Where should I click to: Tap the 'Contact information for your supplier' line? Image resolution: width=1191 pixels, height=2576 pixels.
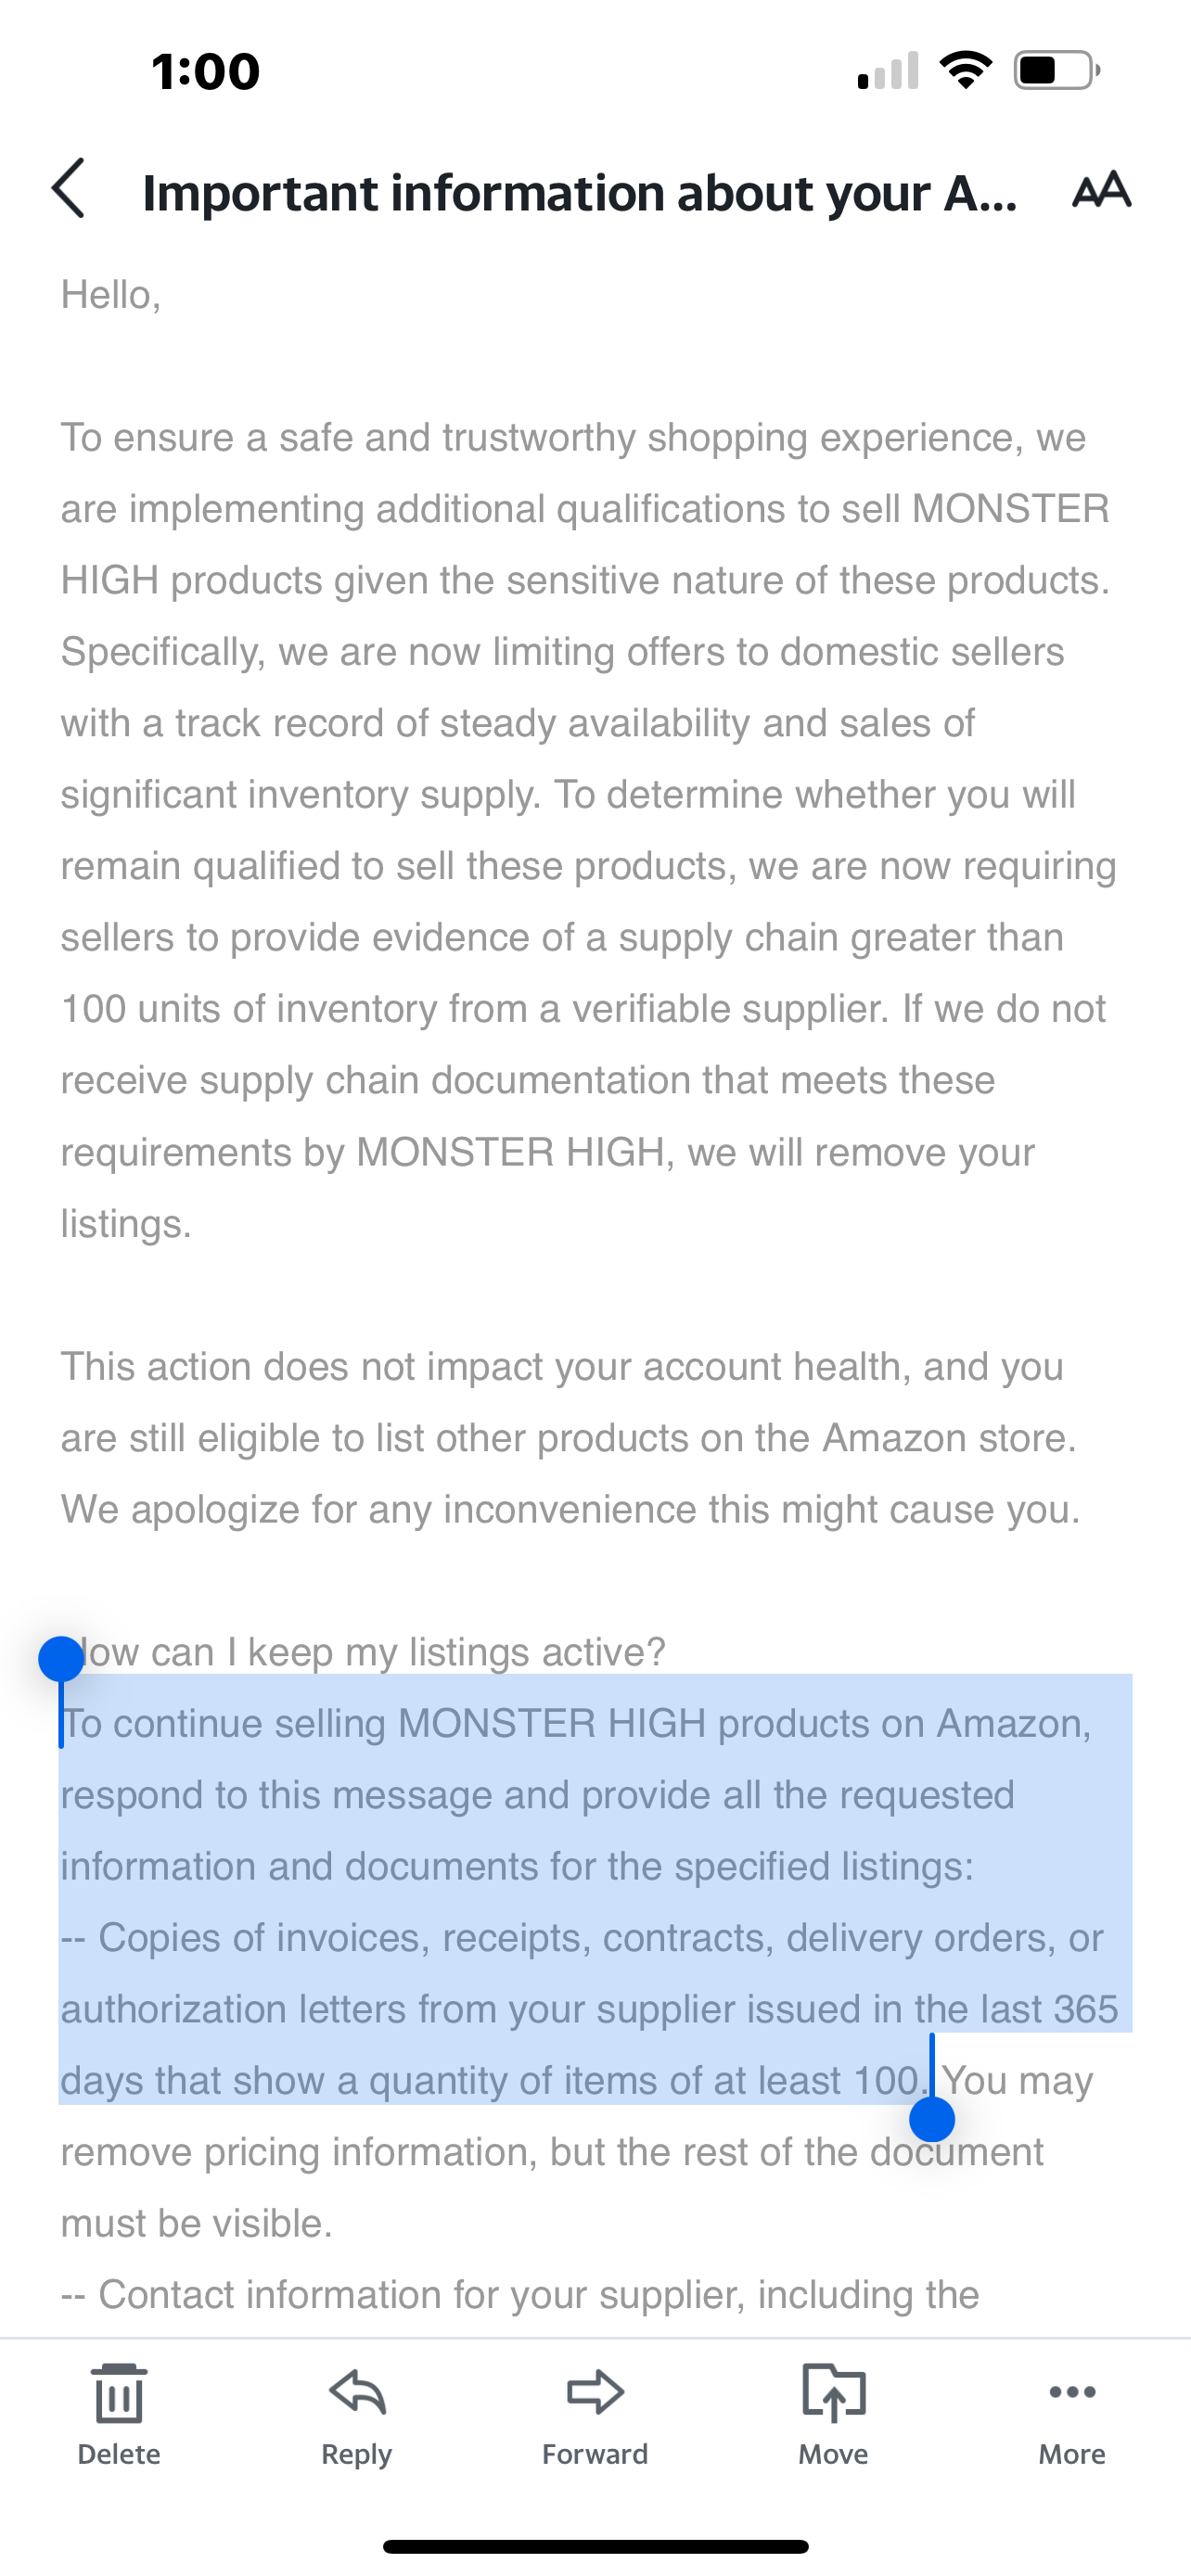520,2294
